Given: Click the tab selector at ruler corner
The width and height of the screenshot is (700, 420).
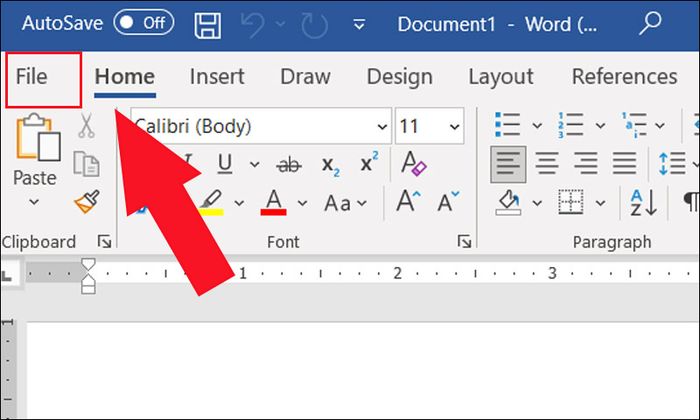Looking at the screenshot, I should [x=7, y=274].
